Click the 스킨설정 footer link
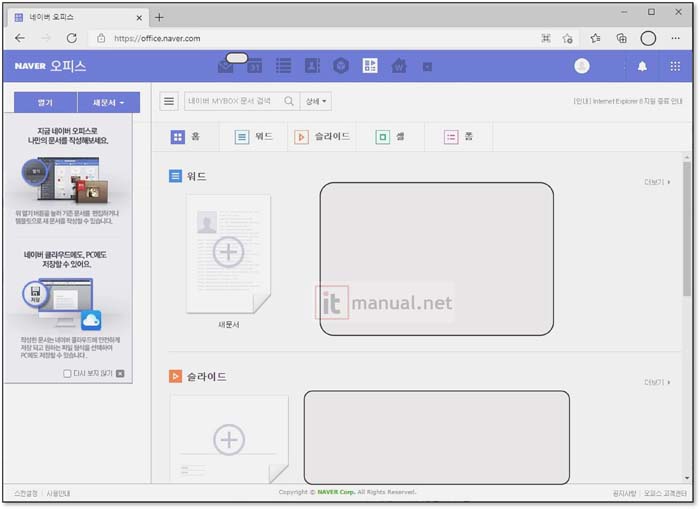Image resolution: width=700 pixels, height=509 pixels. (x=26, y=493)
